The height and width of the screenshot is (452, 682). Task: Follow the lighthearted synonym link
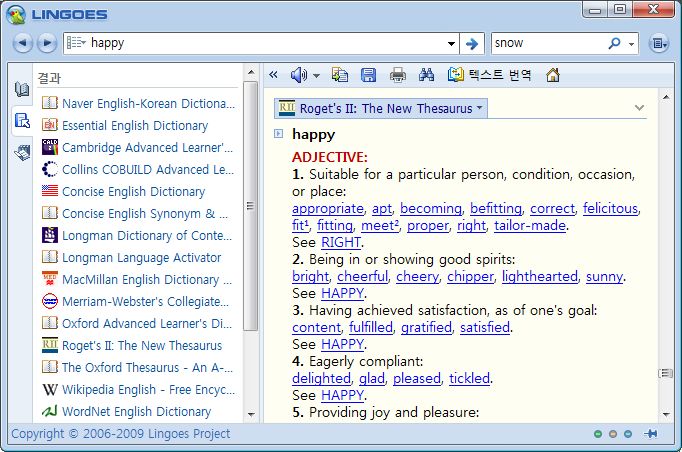click(540, 276)
